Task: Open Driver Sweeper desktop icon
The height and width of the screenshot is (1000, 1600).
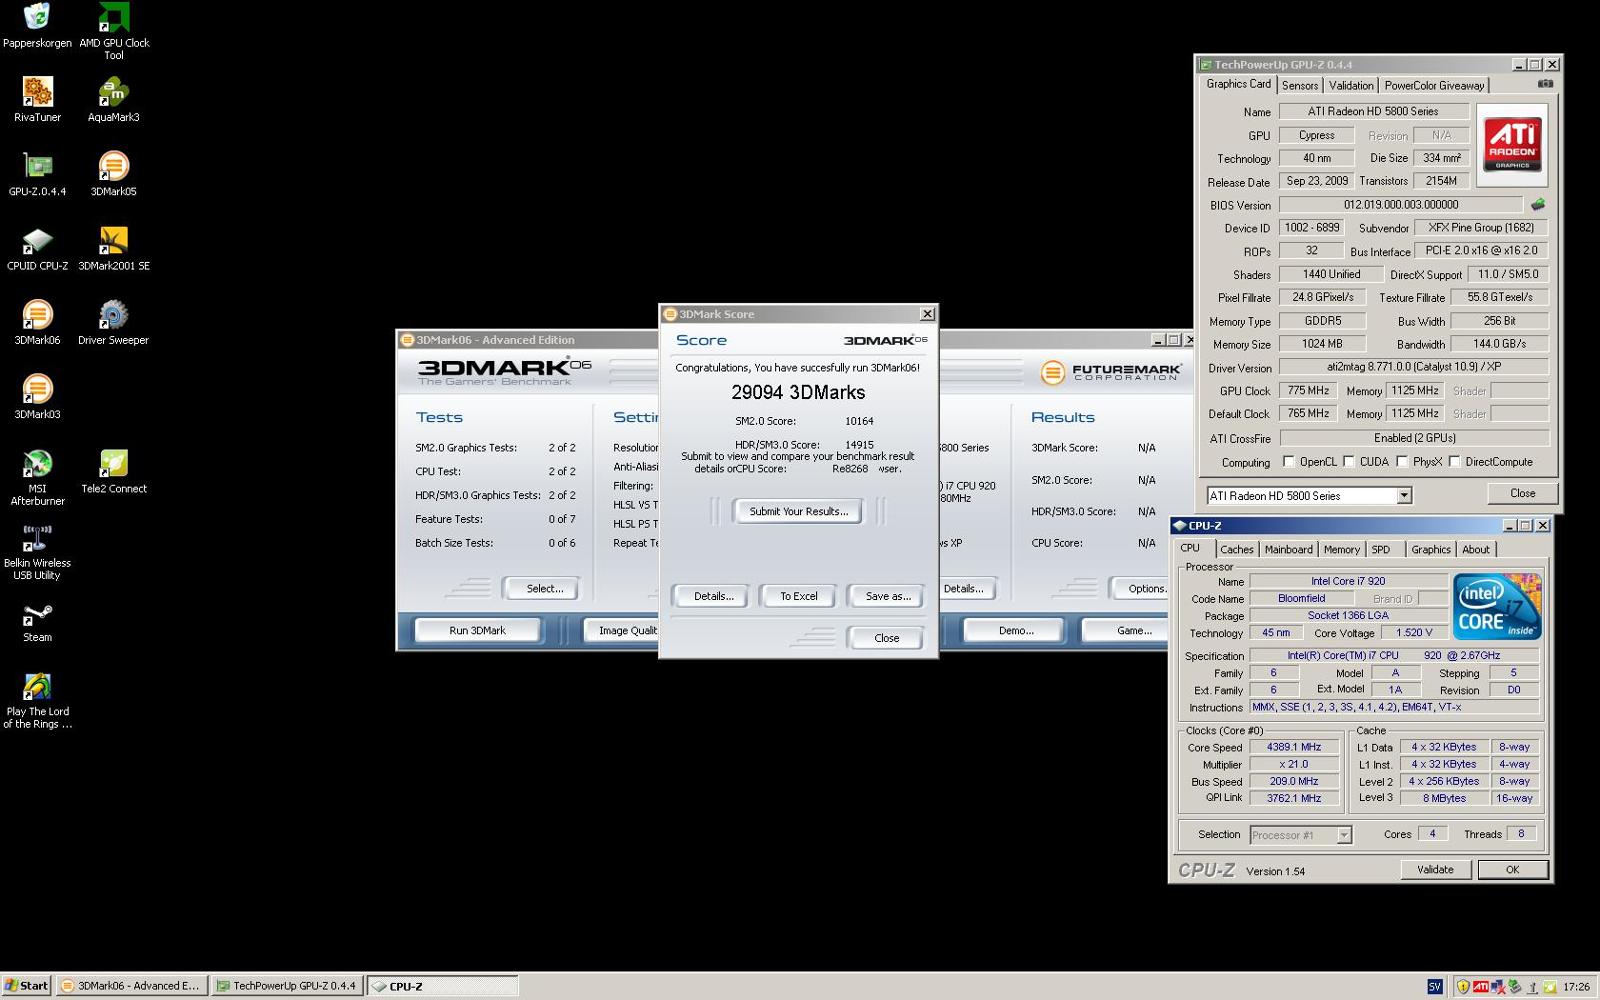Action: 114,323
